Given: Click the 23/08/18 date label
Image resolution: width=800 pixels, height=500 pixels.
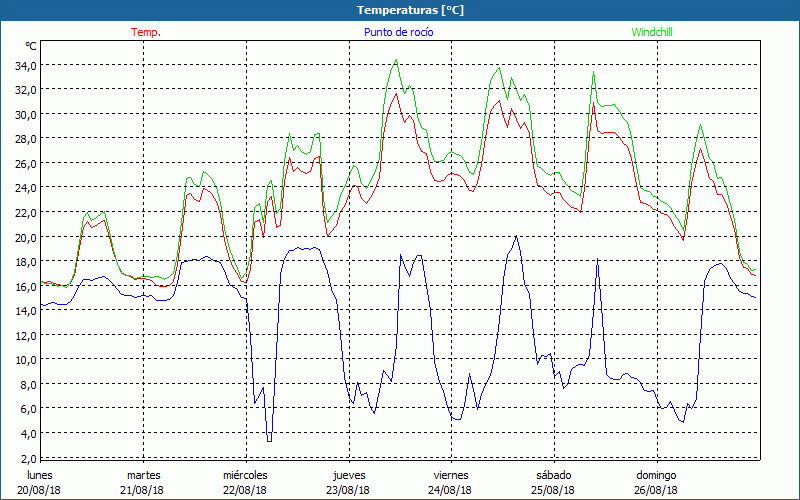Looking at the screenshot, I should 348,490.
